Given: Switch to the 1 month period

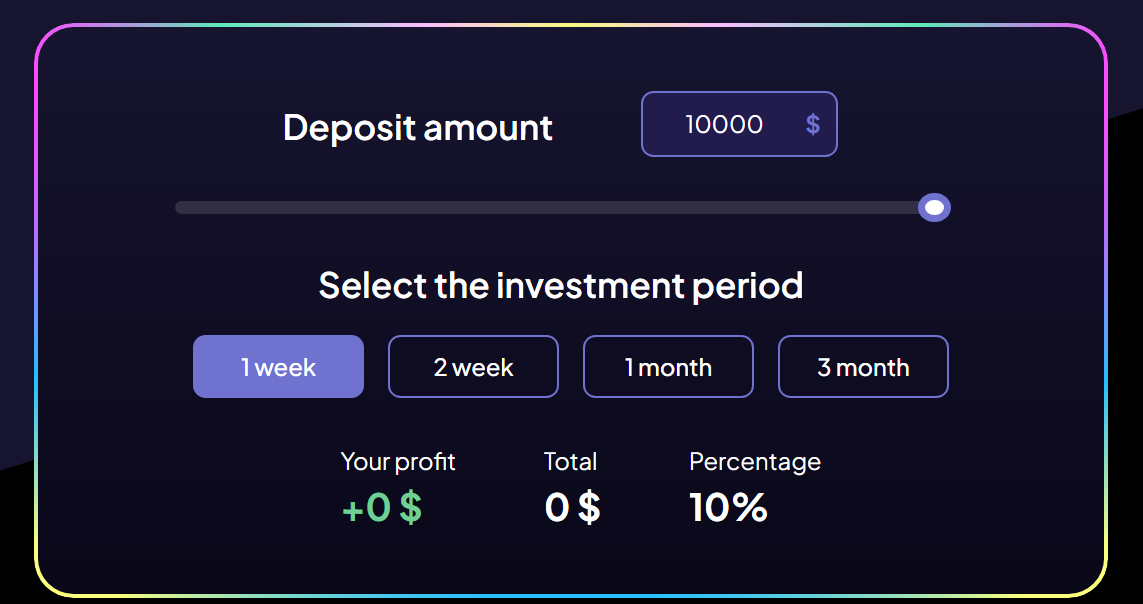Looking at the screenshot, I should (x=668, y=367).
